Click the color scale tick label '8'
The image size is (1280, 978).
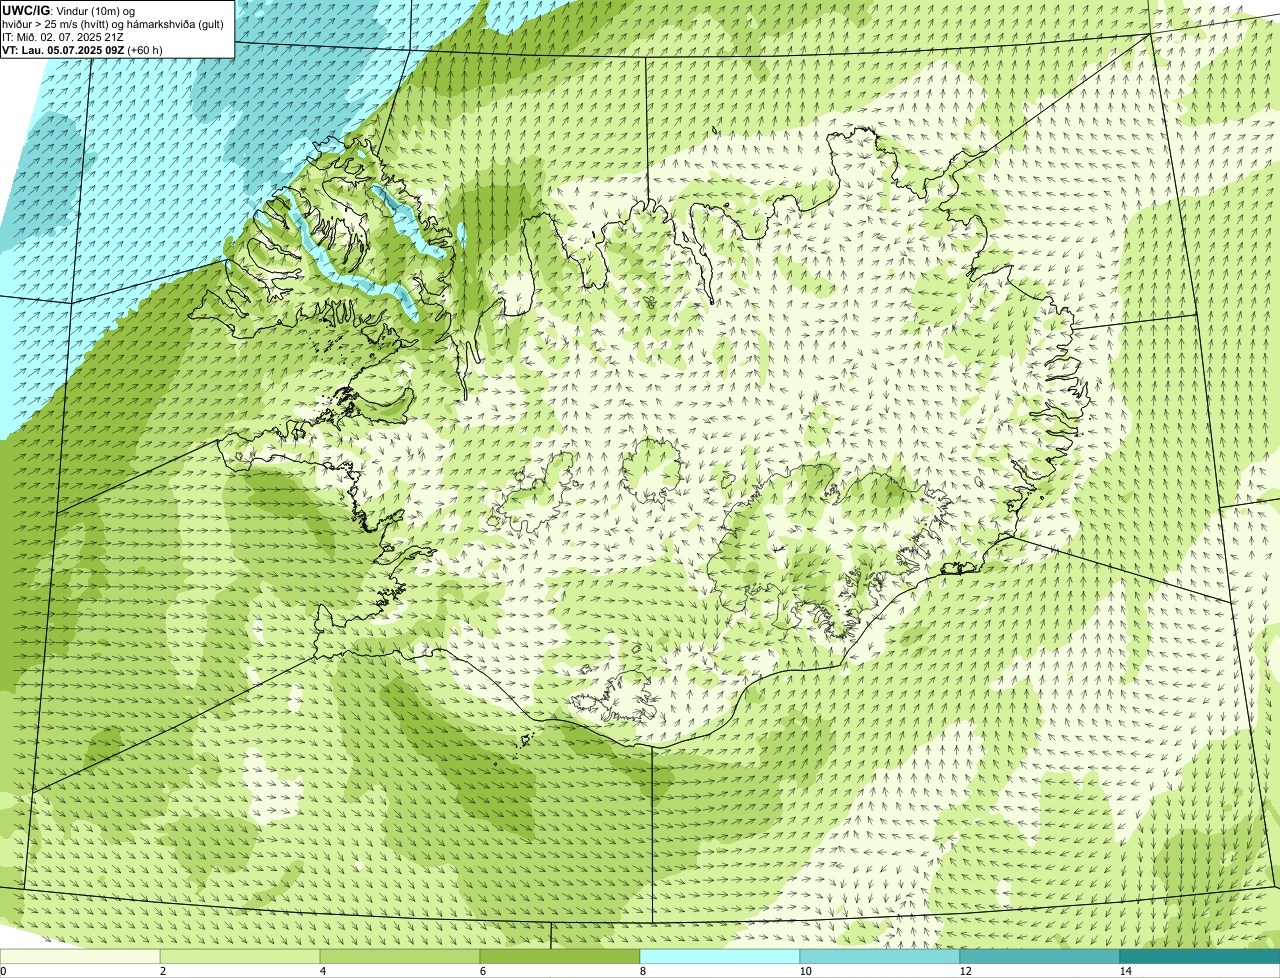(x=642, y=971)
